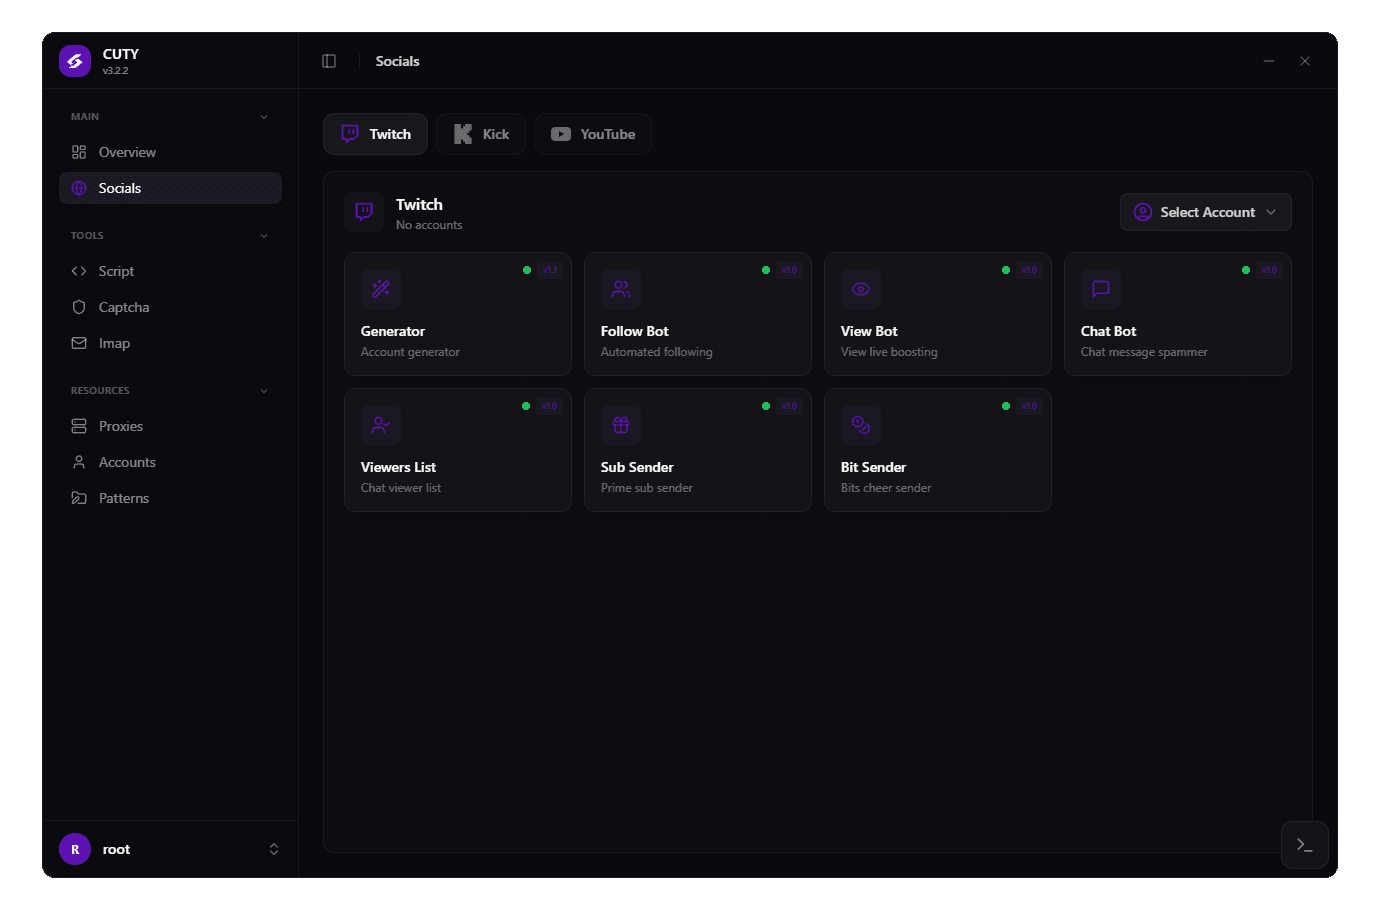Click the Bit Sender icon

861,425
